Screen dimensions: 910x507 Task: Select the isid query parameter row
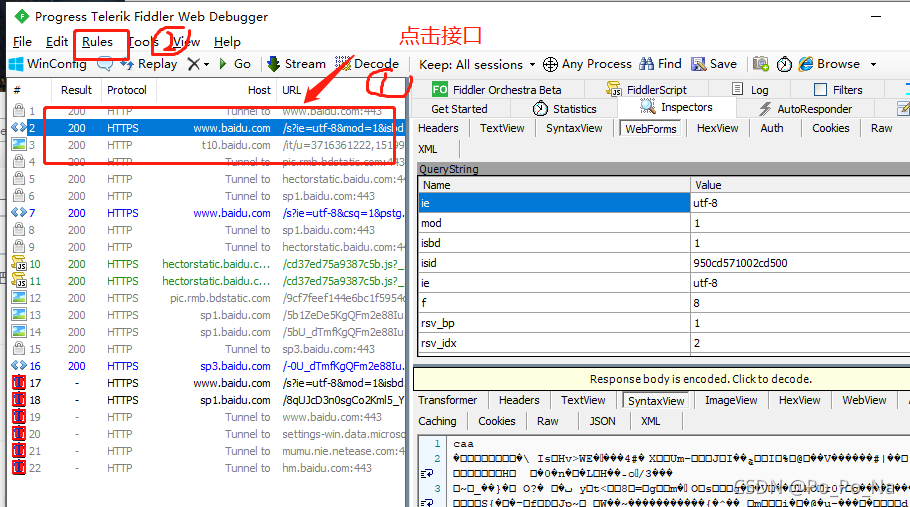pos(664,263)
